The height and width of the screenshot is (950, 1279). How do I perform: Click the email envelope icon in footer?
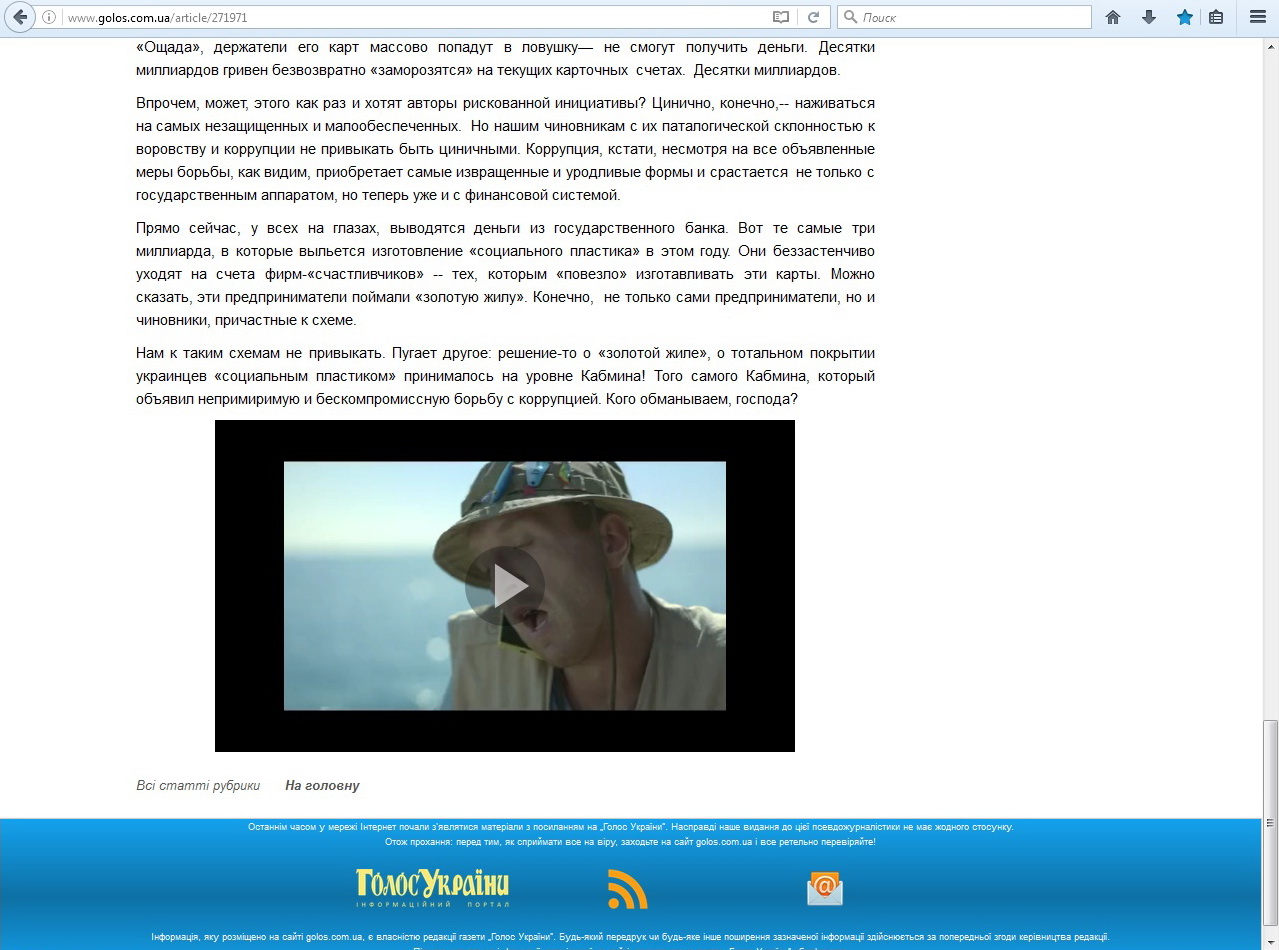[825, 888]
